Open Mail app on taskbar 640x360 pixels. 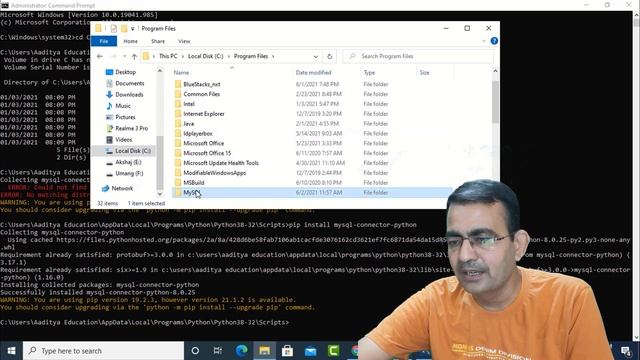click(x=310, y=351)
